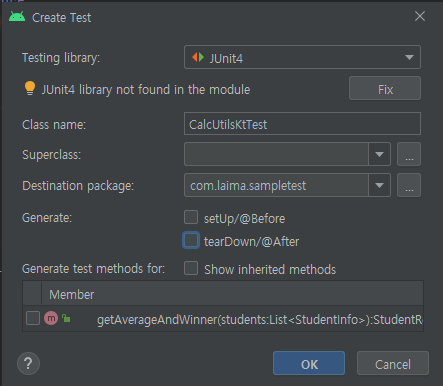Open the Testing library dropdown
This screenshot has height=386, width=443.
point(302,57)
